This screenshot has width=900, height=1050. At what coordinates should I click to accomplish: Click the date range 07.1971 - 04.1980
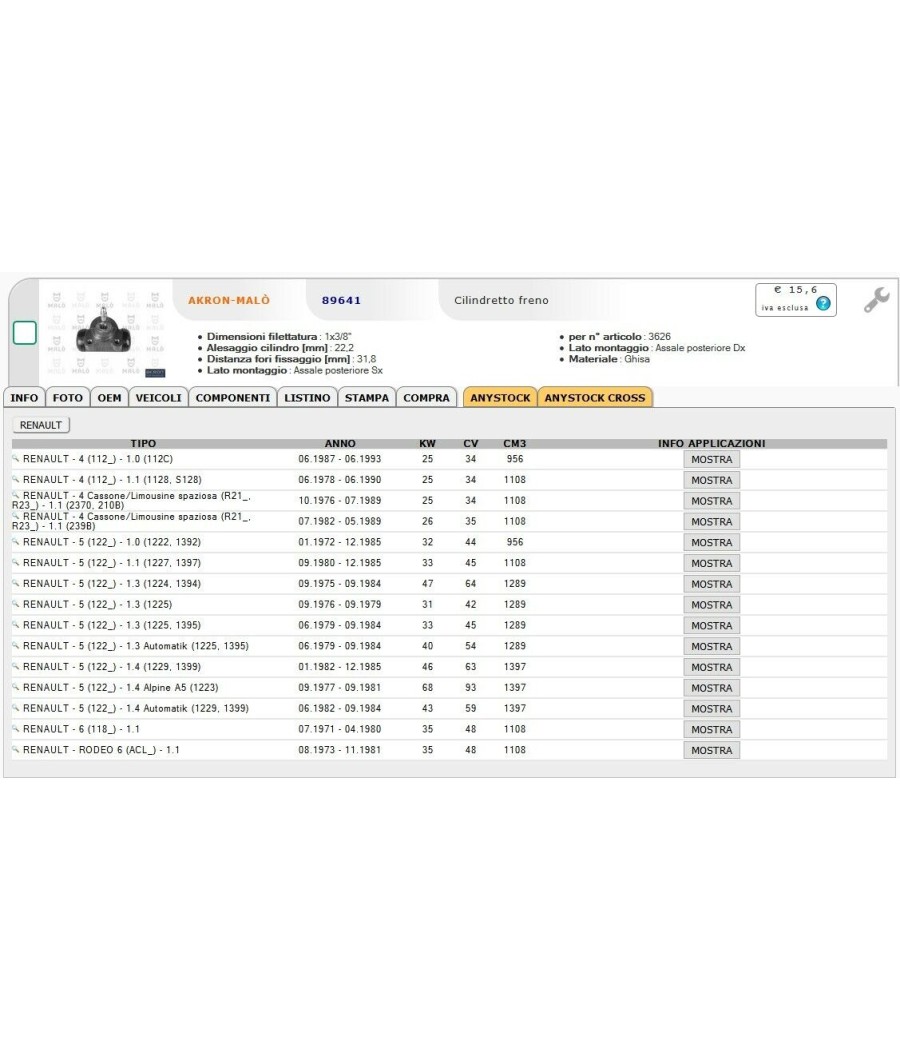pos(340,729)
